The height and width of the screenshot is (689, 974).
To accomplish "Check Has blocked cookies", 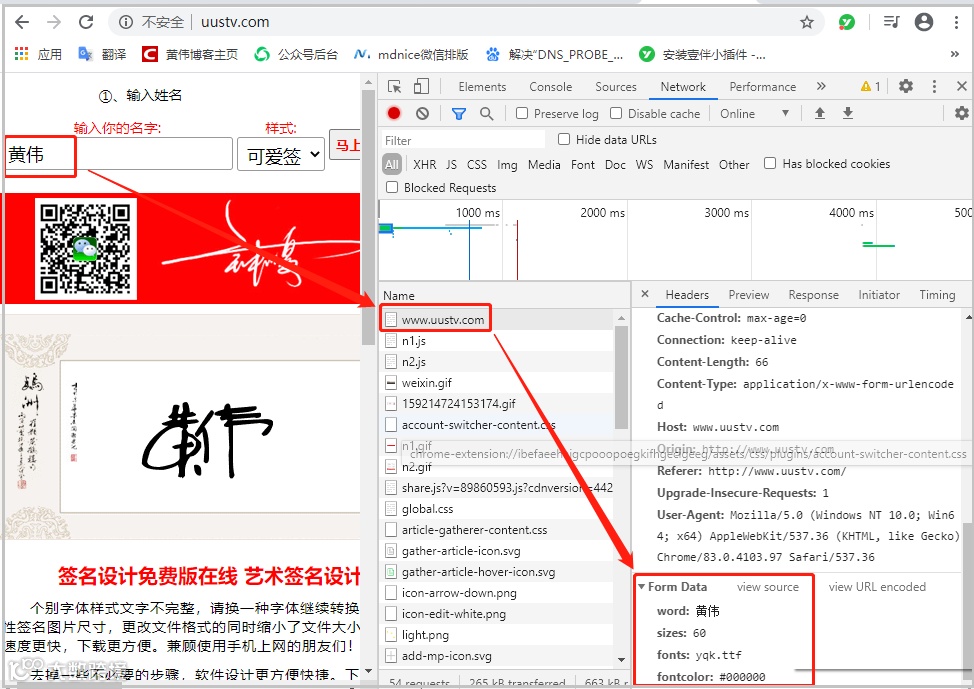I will (x=770, y=163).
